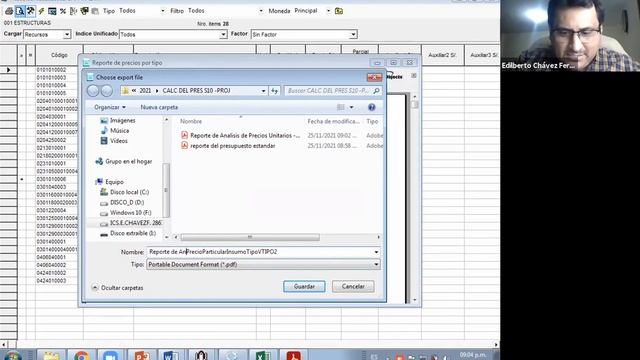This screenshot has height=360, width=640.
Task: Select Windows 10 (F:) drive
Action: 126,213
